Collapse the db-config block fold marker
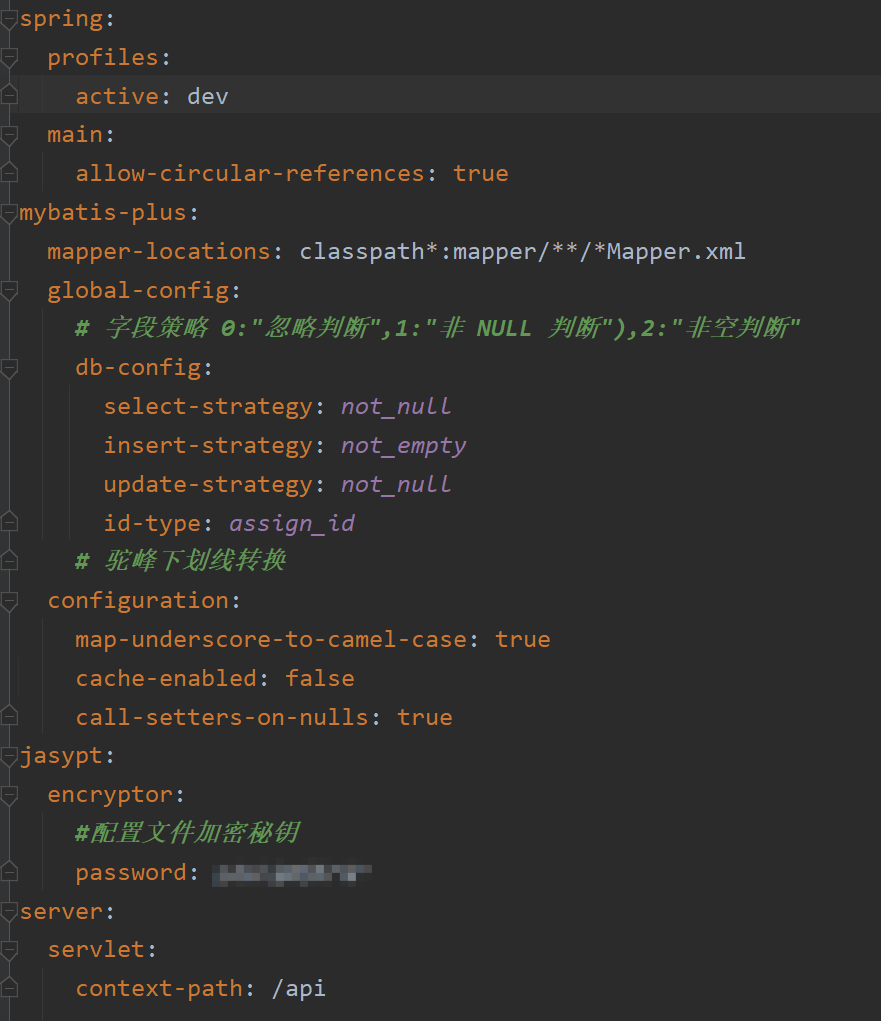 [x=9, y=368]
